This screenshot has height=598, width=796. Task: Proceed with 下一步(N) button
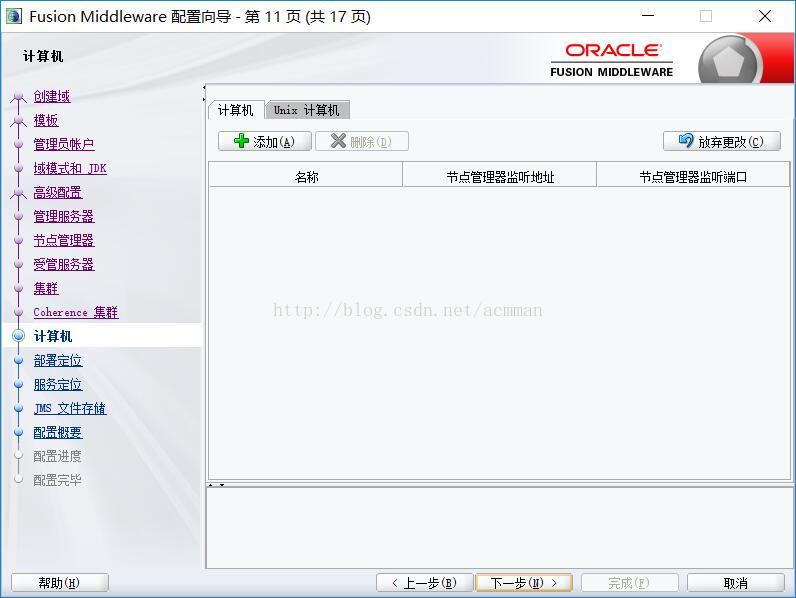524,583
